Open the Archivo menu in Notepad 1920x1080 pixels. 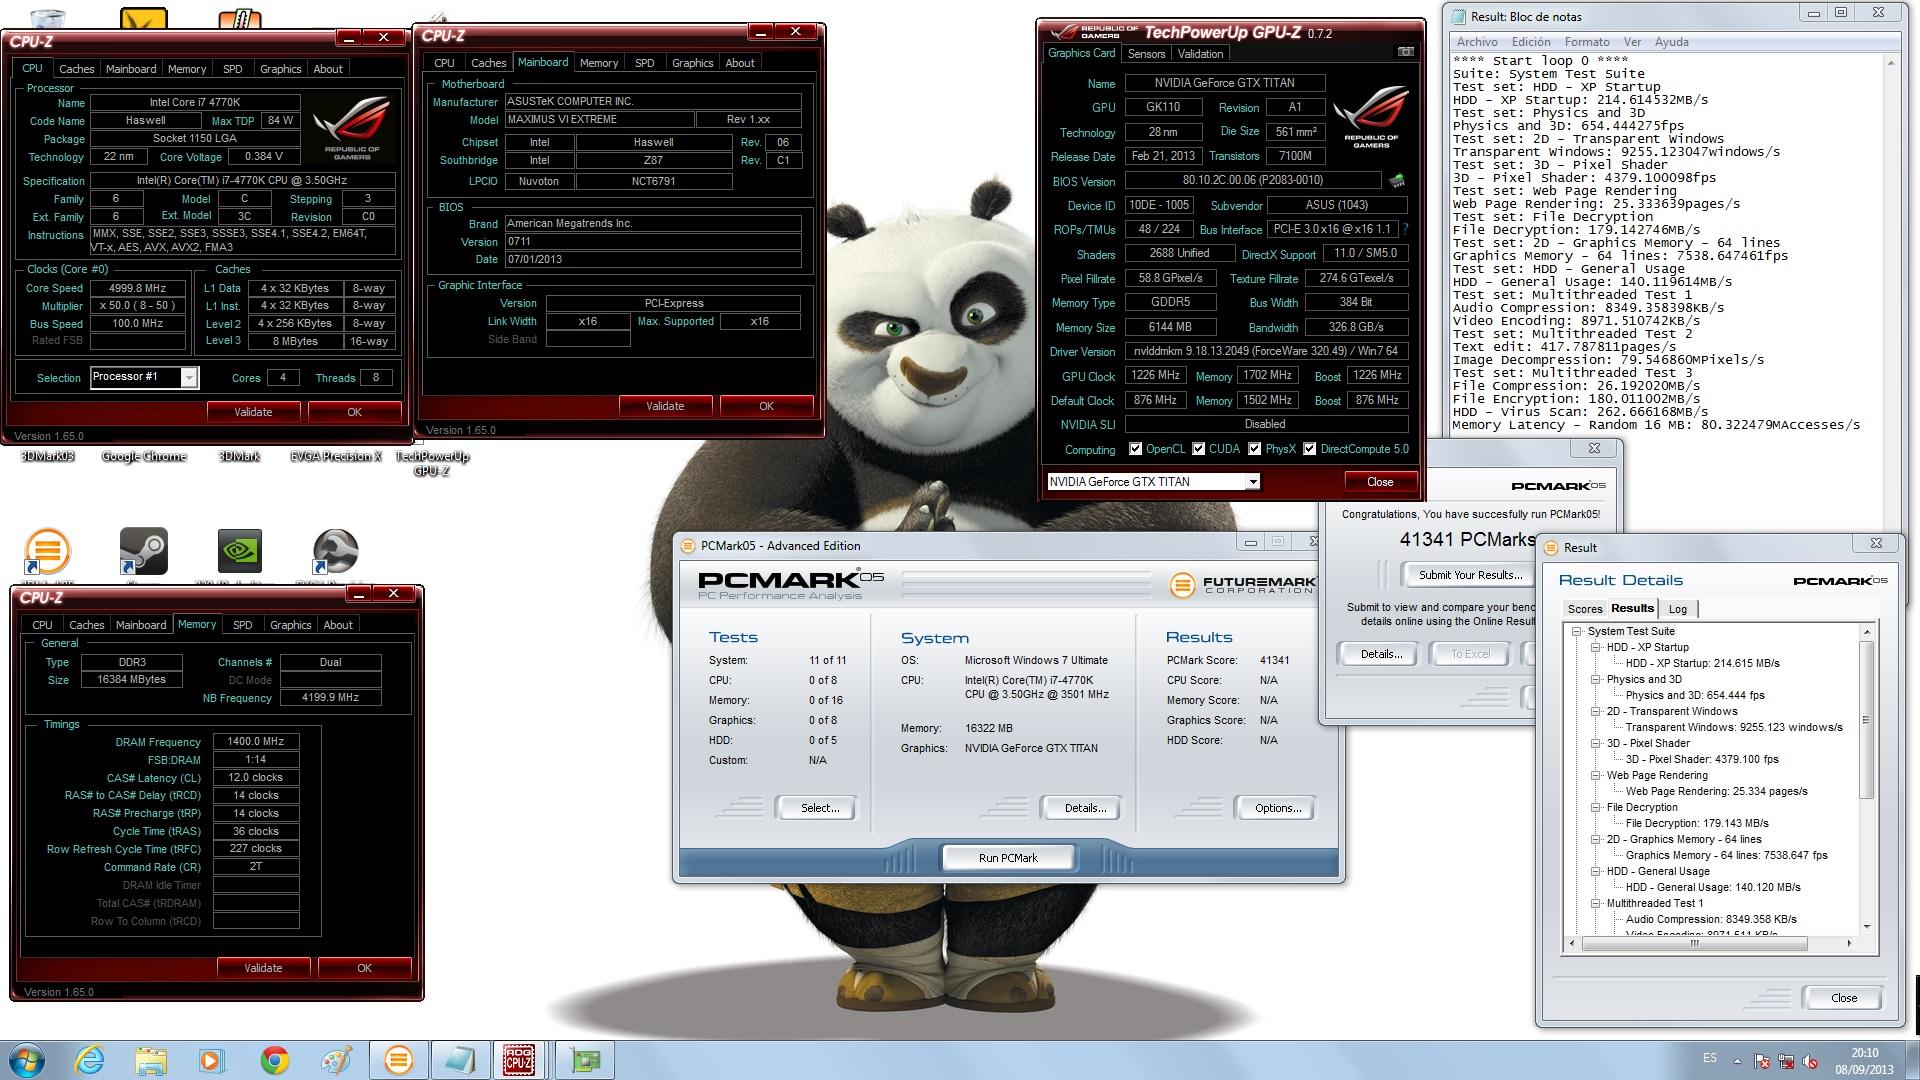coord(1477,42)
